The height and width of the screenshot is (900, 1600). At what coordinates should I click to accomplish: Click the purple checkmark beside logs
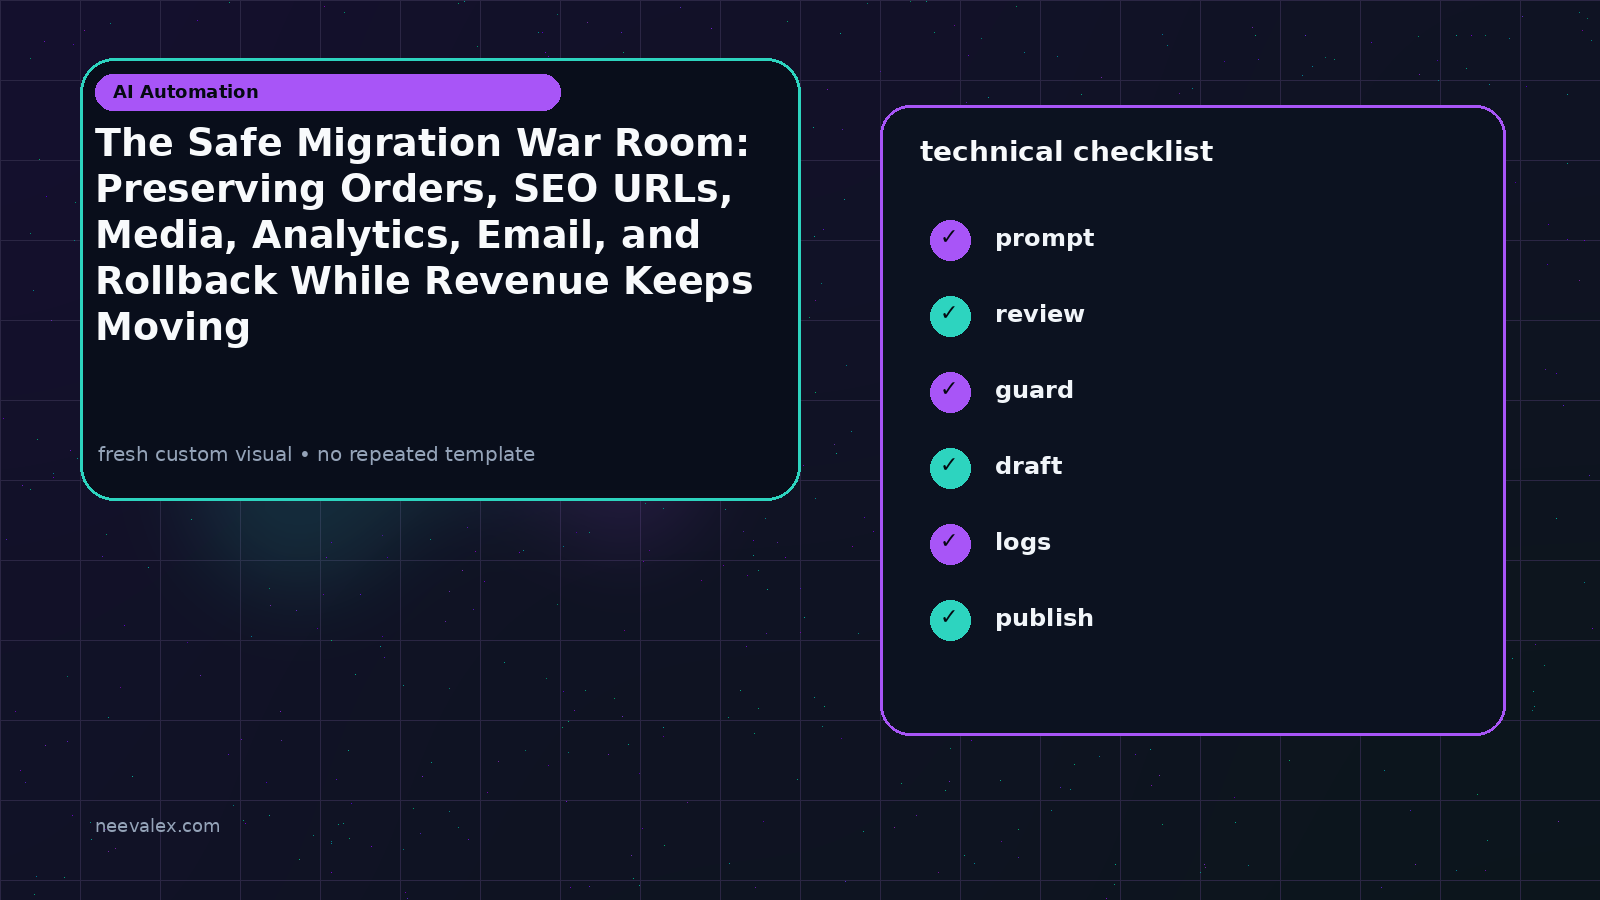tap(950, 544)
